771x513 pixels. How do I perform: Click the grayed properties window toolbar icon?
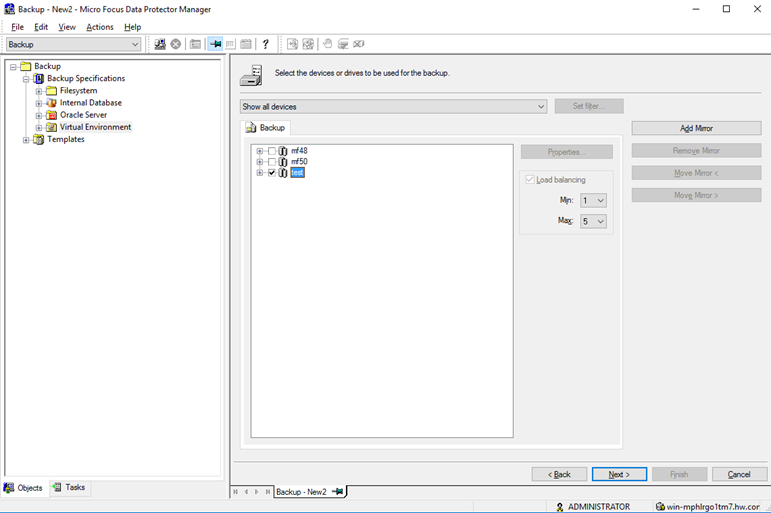(x=195, y=44)
